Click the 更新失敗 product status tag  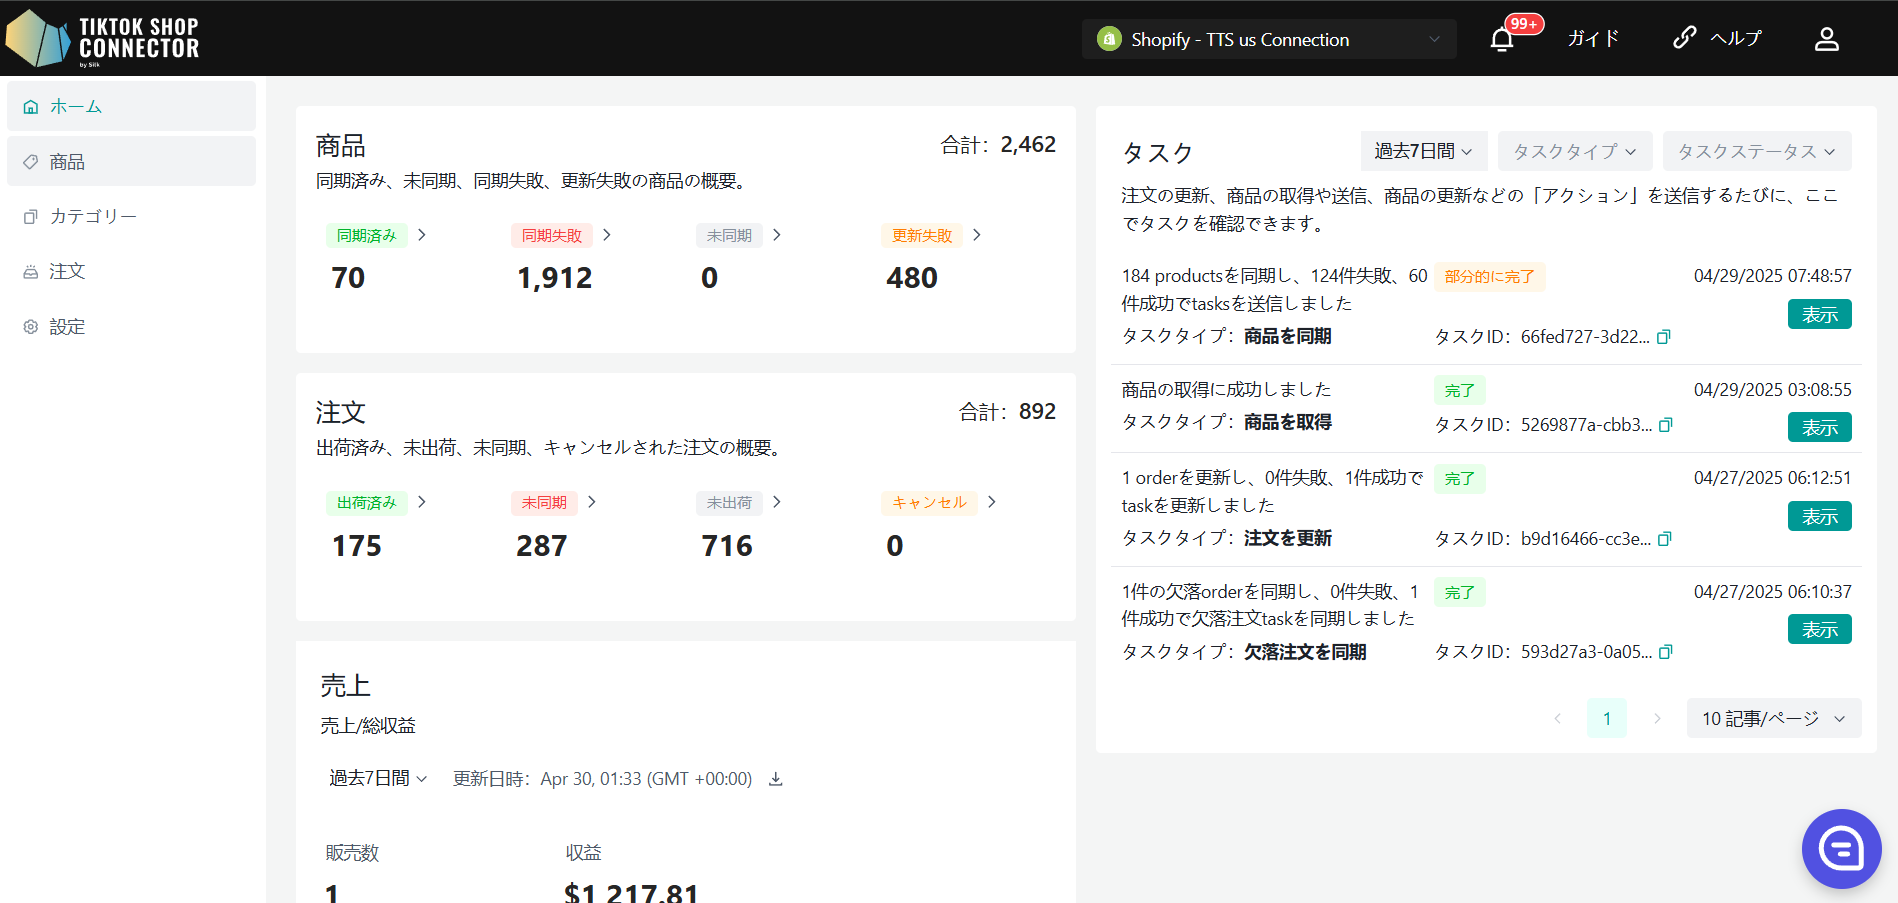click(922, 235)
